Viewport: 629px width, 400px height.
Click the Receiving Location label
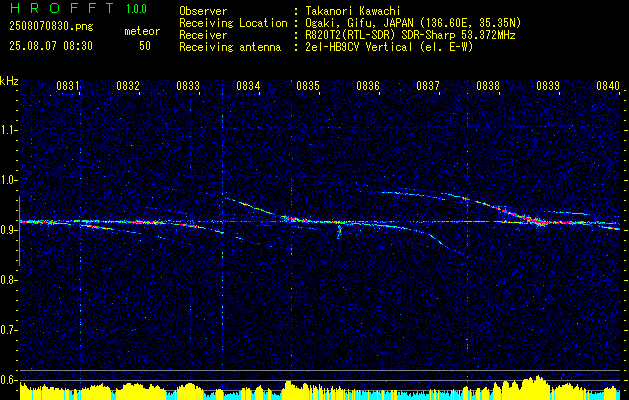point(233,23)
